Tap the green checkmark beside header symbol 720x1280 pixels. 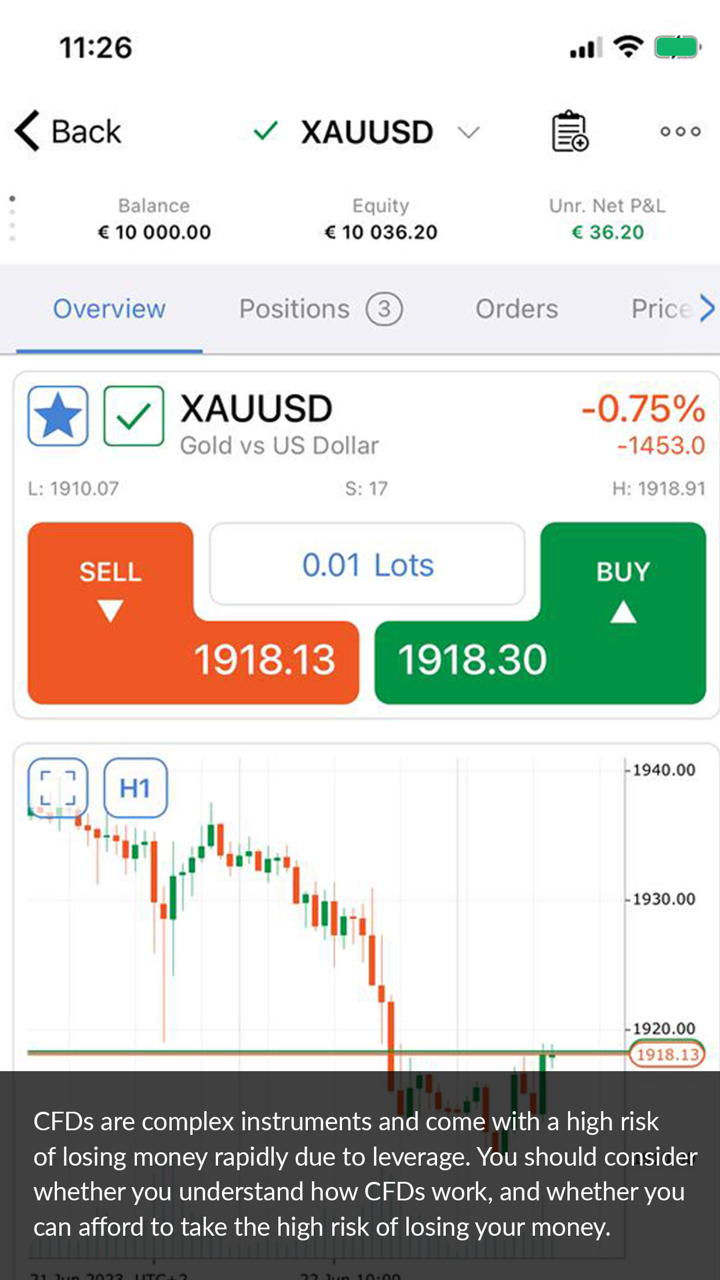pyautogui.click(x=265, y=131)
